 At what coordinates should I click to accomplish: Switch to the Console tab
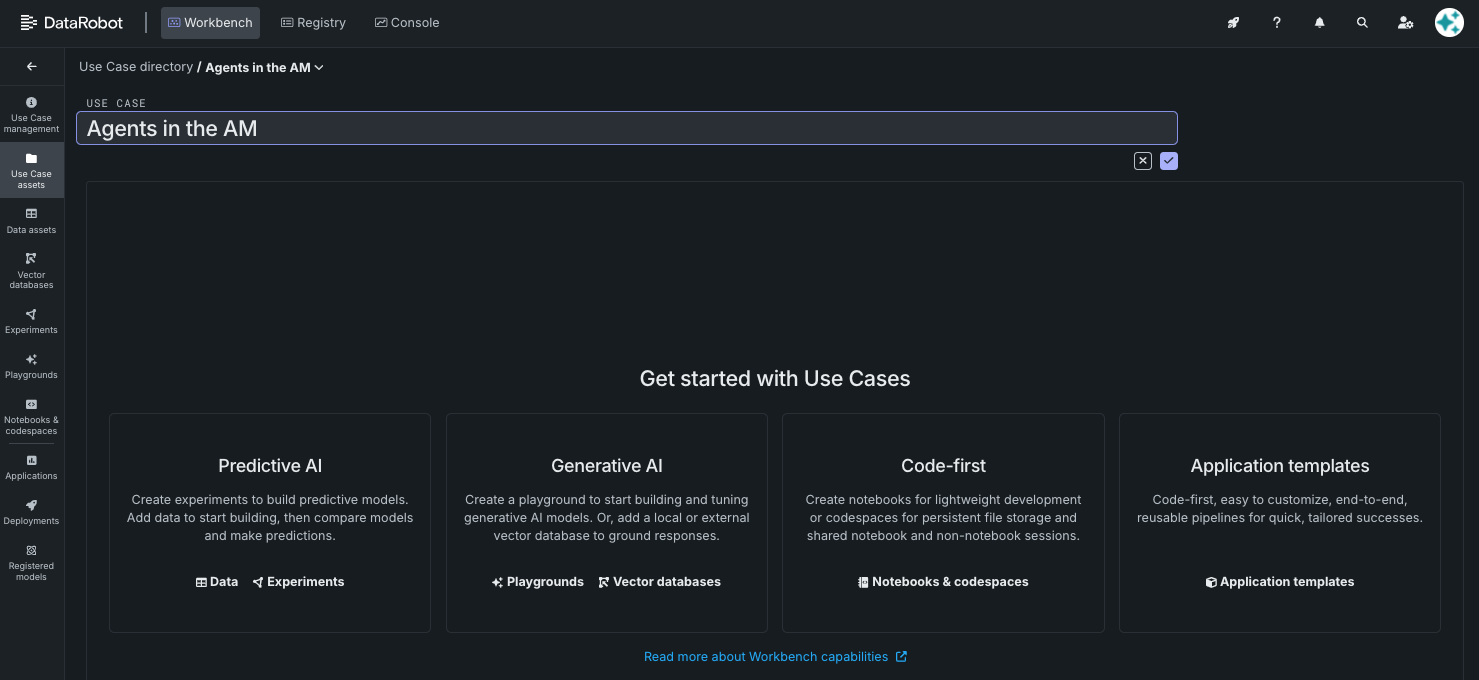[407, 23]
